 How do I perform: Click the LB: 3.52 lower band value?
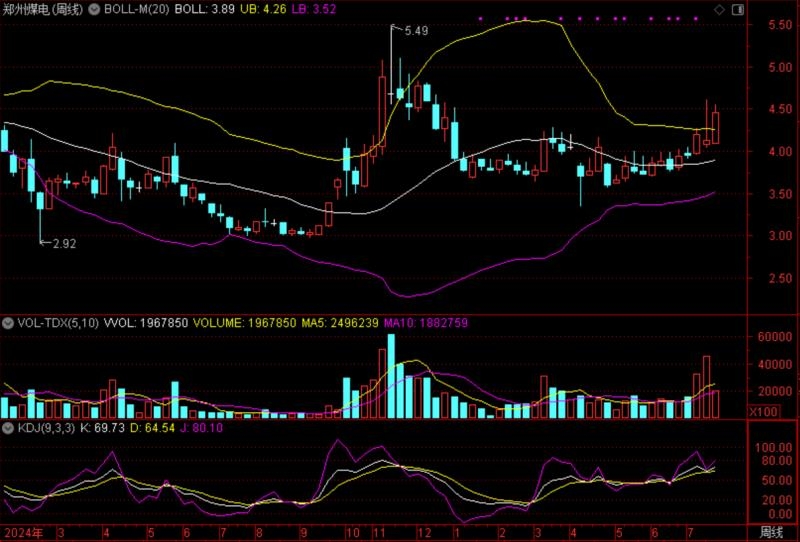click(314, 9)
